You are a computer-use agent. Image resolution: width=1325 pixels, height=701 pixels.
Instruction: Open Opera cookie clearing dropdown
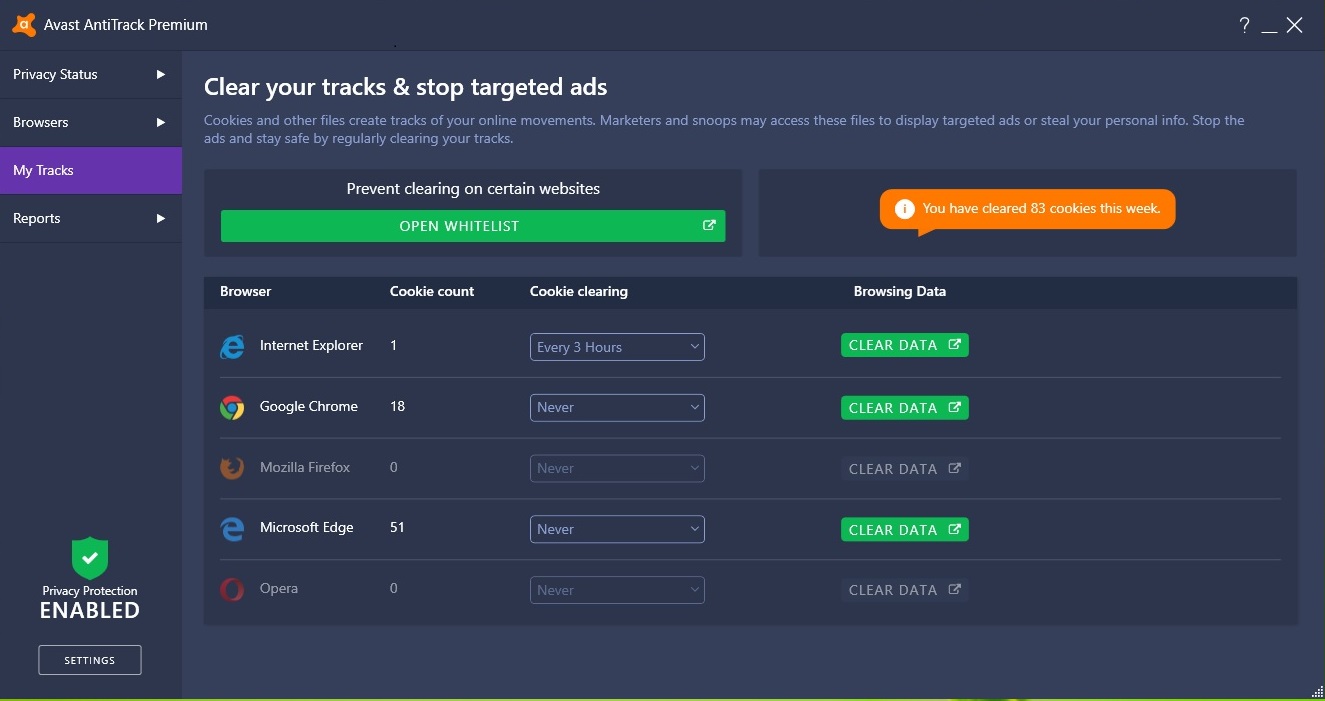point(617,590)
